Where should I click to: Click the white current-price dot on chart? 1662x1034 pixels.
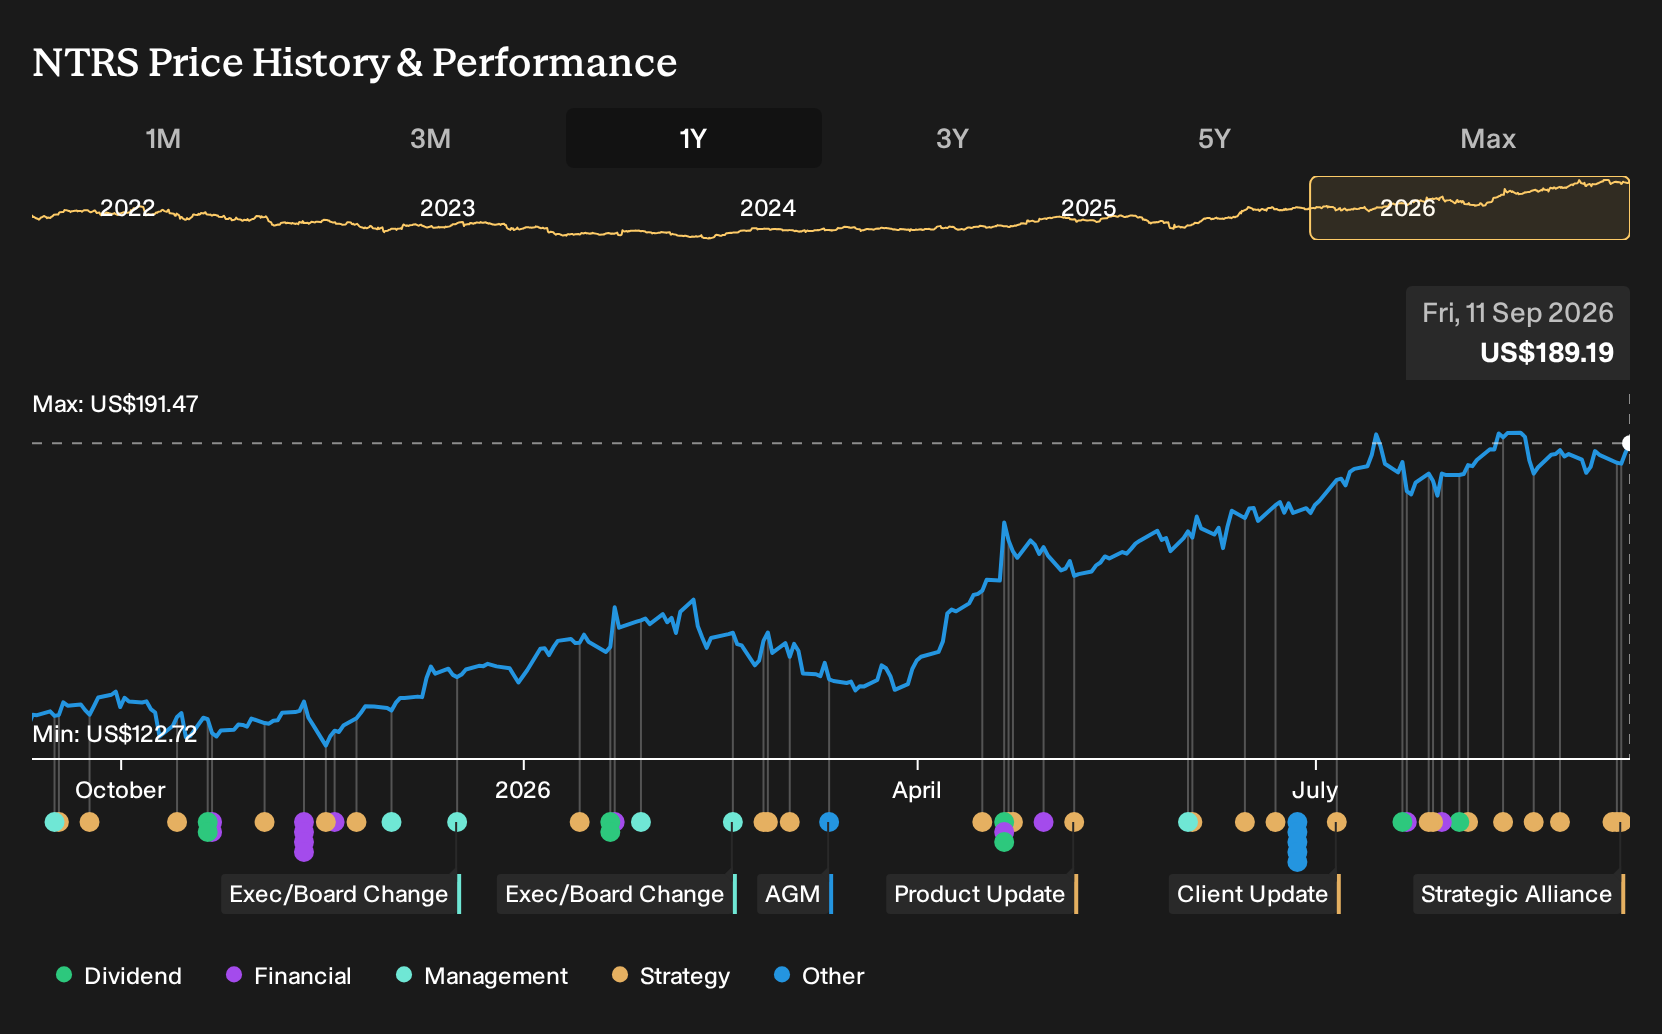[x=1628, y=443]
